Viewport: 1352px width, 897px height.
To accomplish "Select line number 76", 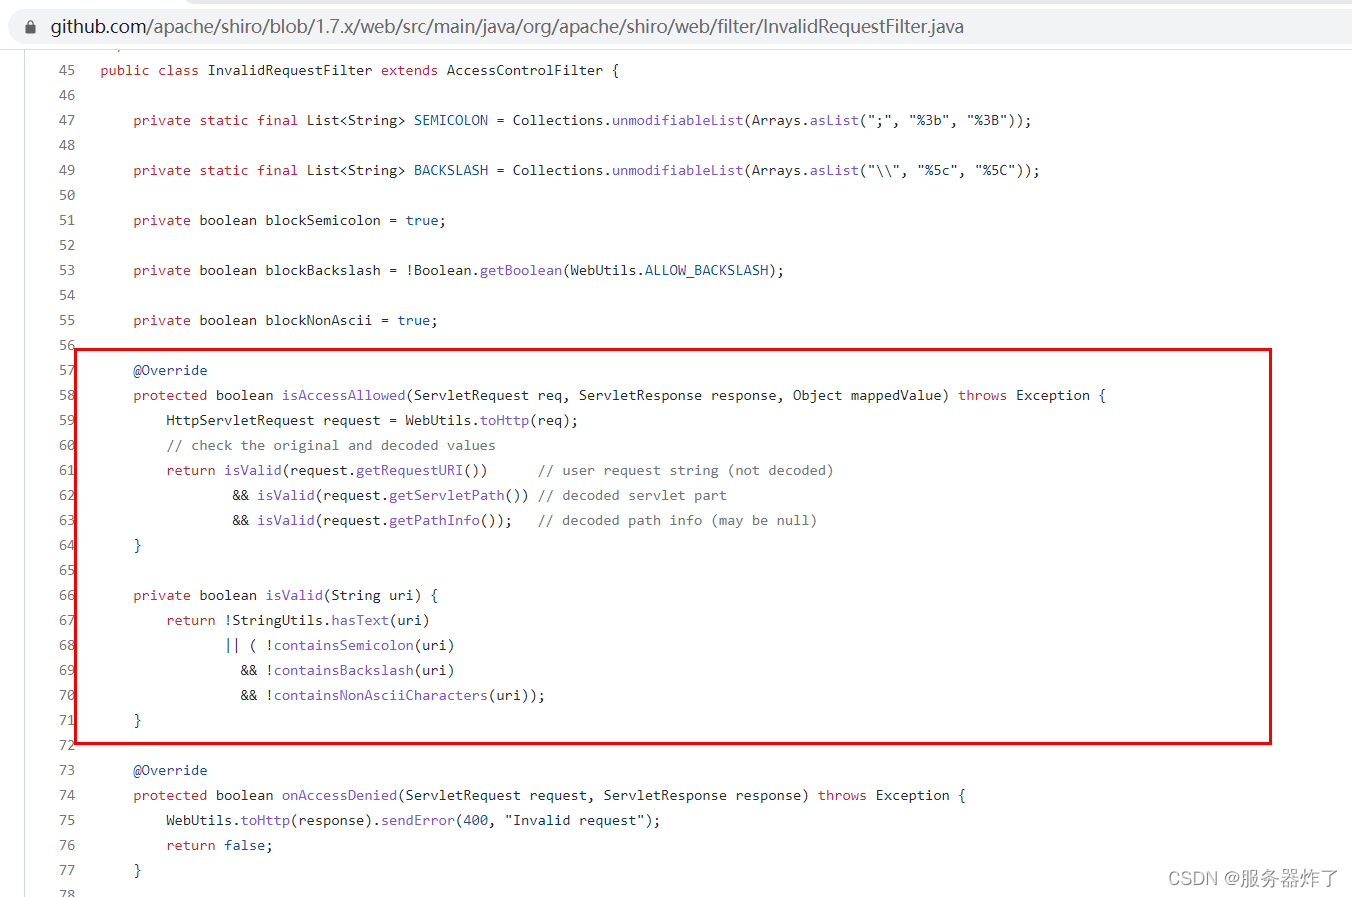I will point(67,845).
